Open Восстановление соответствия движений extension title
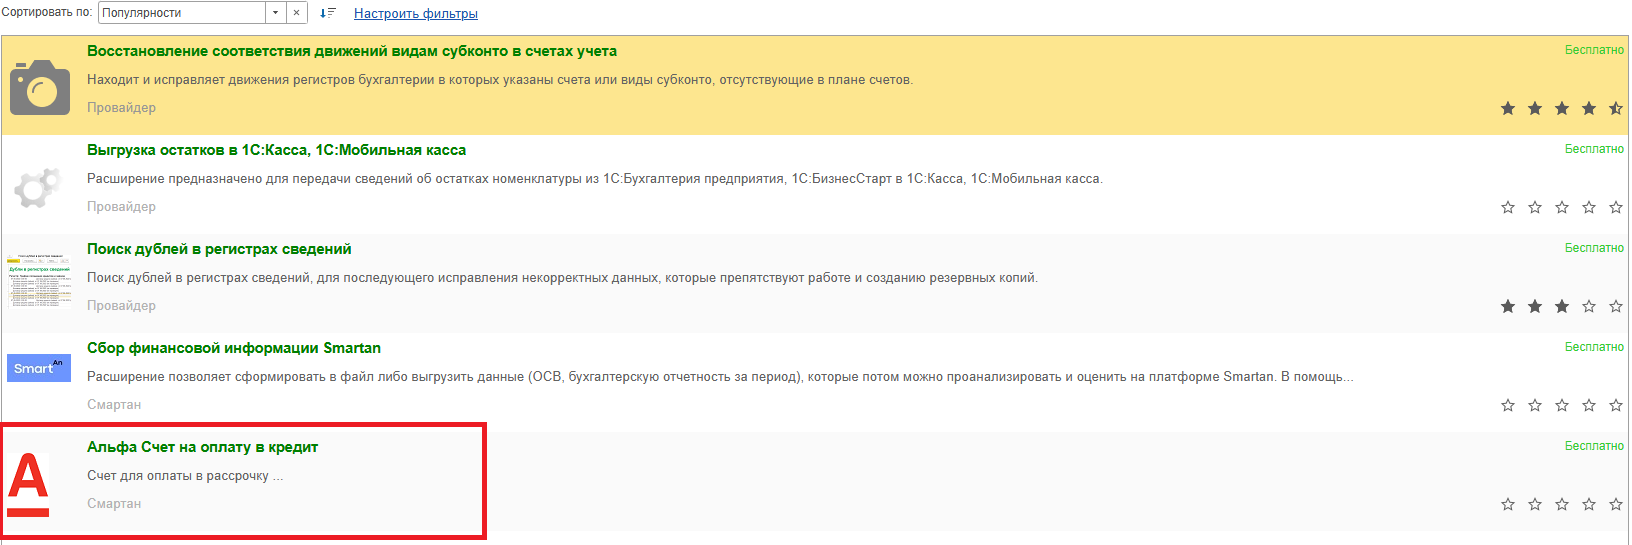This screenshot has width=1632, height=545. (352, 51)
